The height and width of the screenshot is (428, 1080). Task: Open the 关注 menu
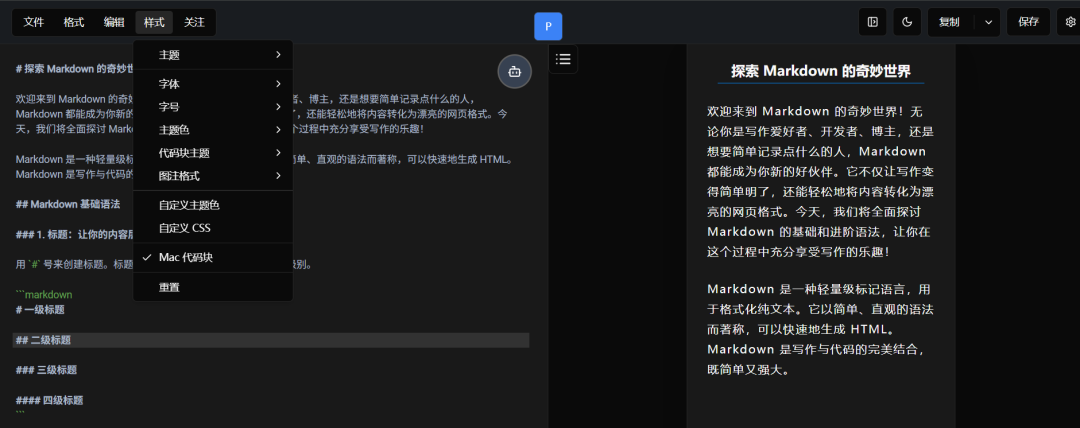pos(194,22)
